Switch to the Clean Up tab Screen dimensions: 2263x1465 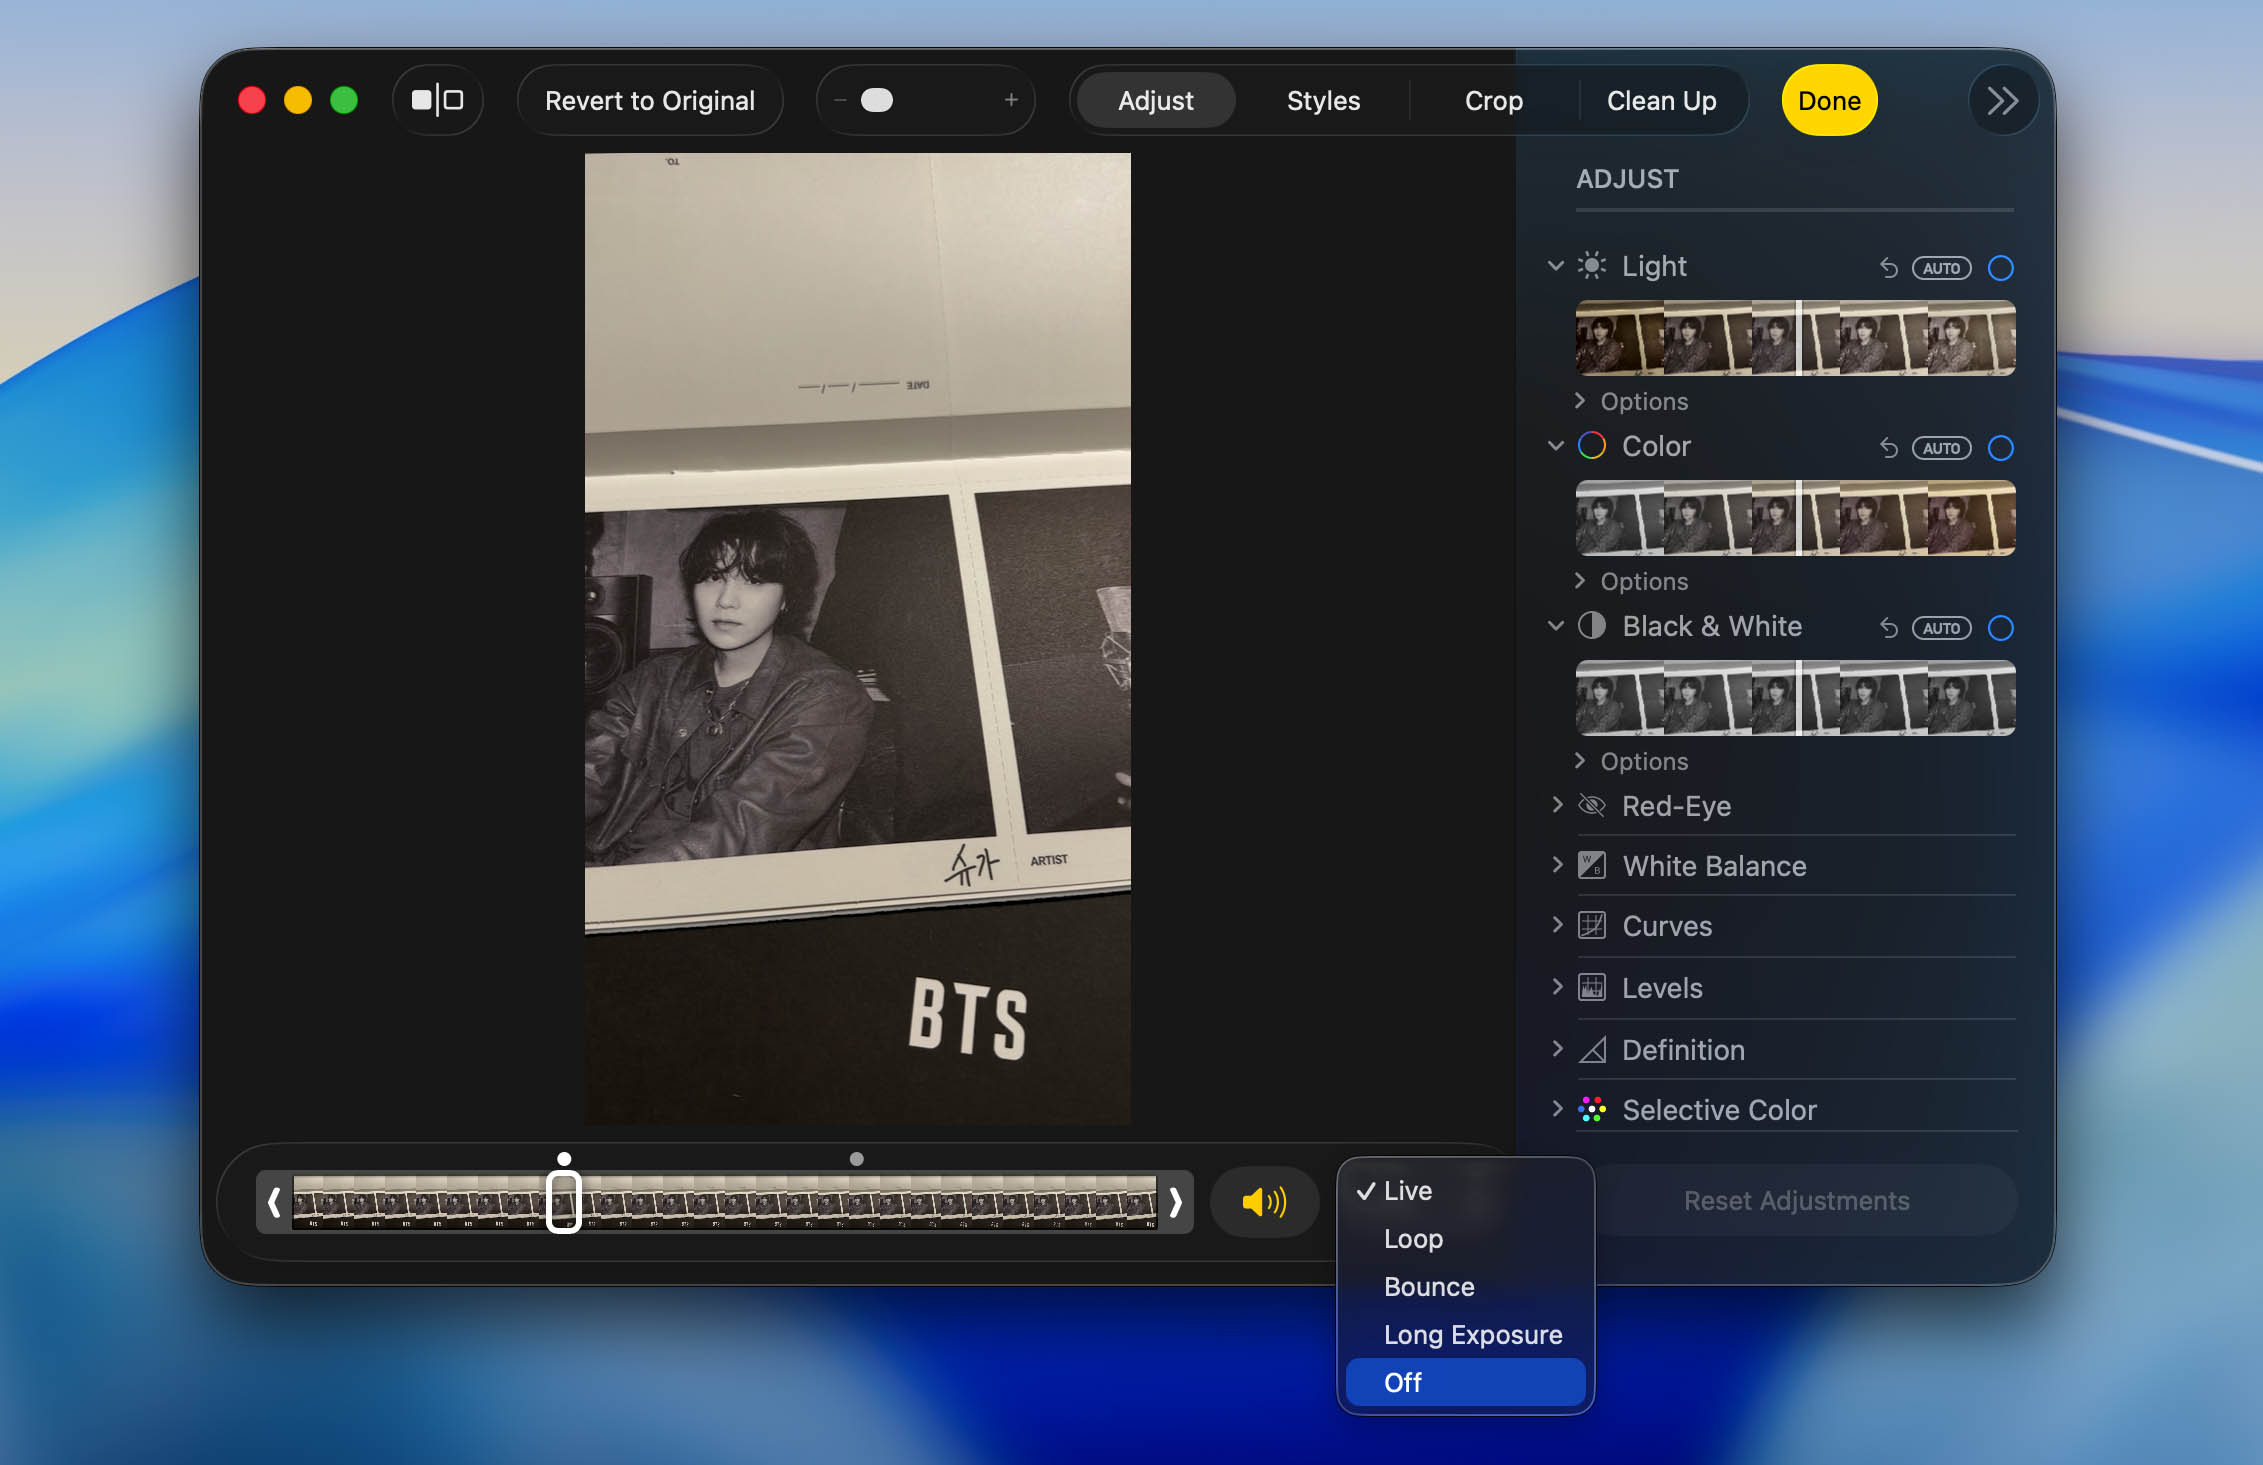tap(1662, 100)
